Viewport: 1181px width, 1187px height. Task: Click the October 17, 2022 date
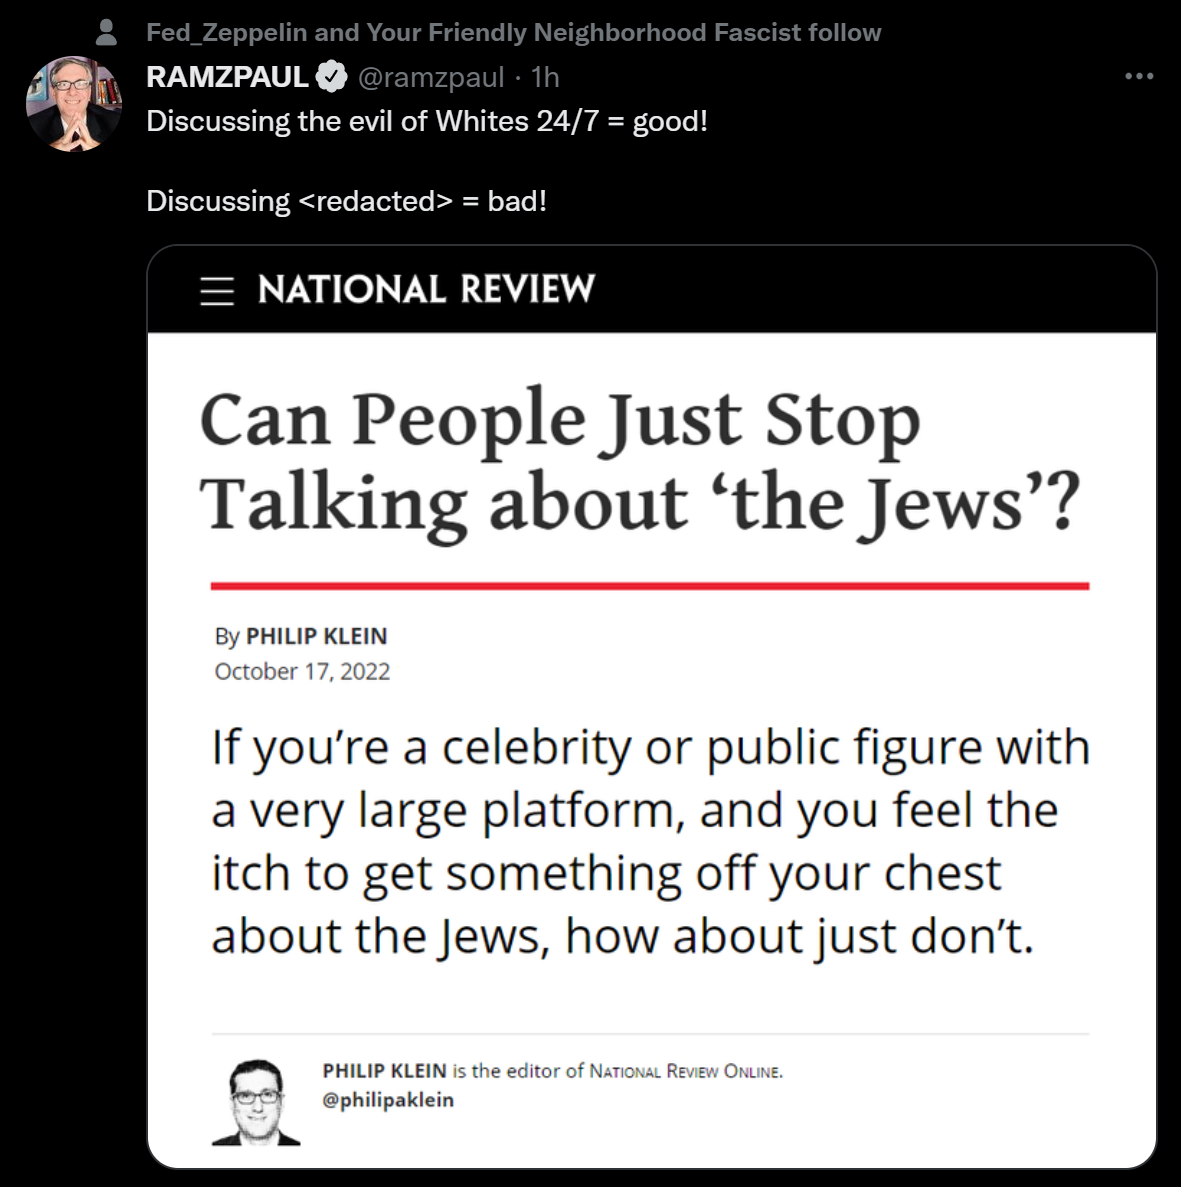pos(302,671)
